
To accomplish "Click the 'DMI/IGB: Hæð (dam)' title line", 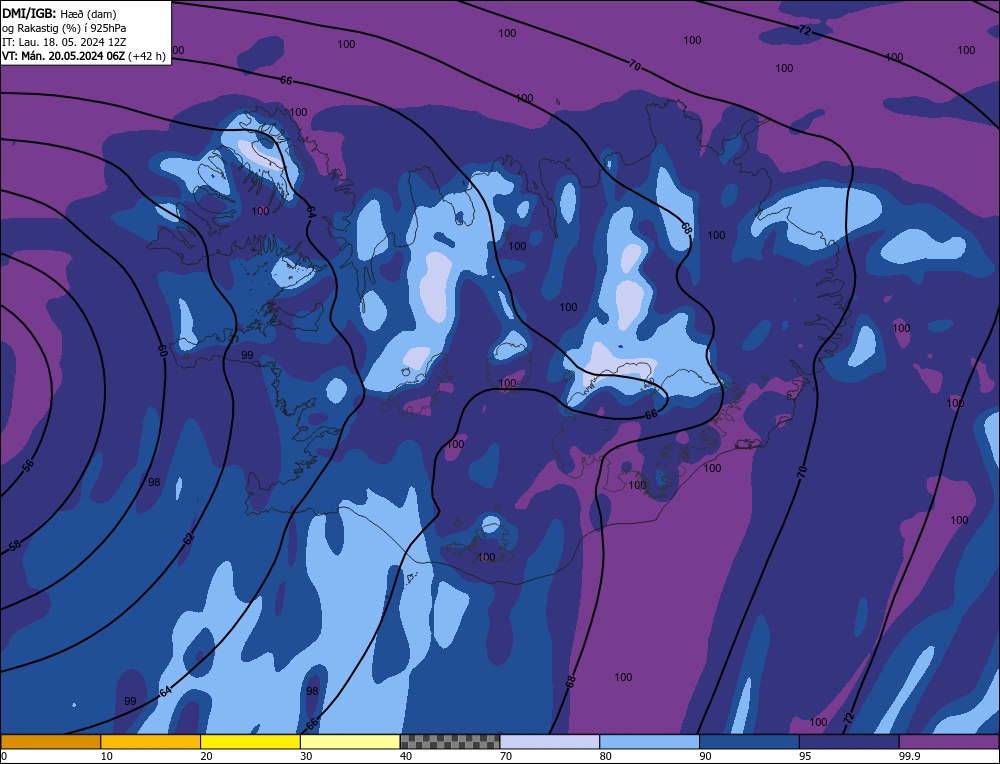I will [x=59, y=13].
